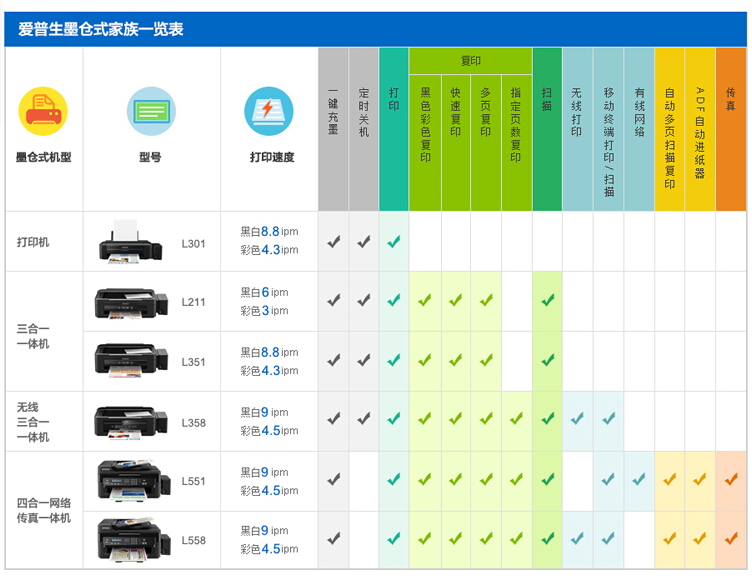Click the lightning page icon above 打印速度
Viewport: 752px width, 582px height.
click(269, 111)
